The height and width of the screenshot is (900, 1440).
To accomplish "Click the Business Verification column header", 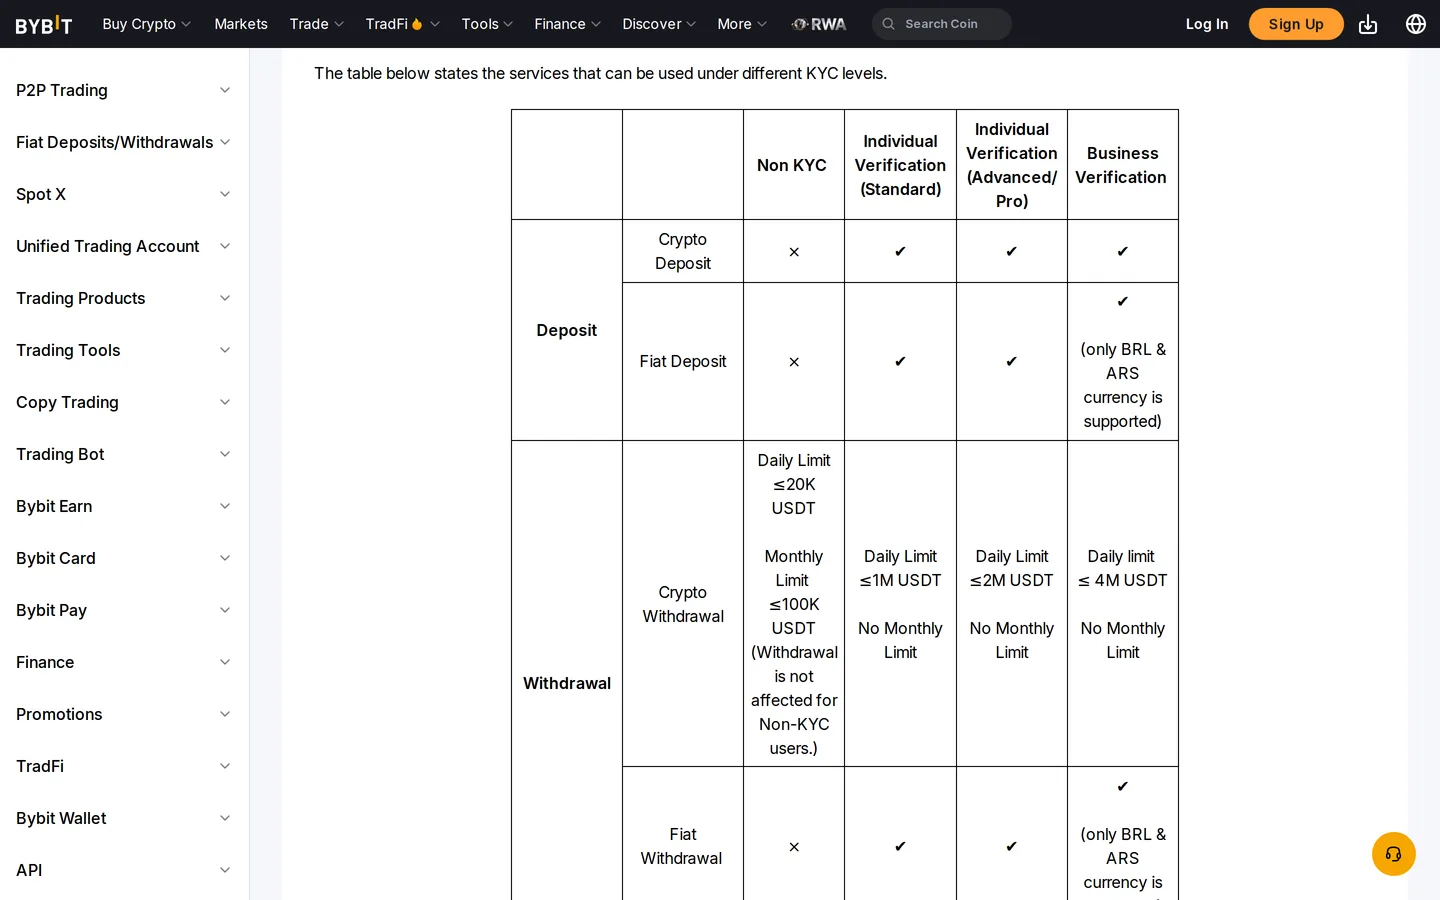I will click(x=1122, y=165).
